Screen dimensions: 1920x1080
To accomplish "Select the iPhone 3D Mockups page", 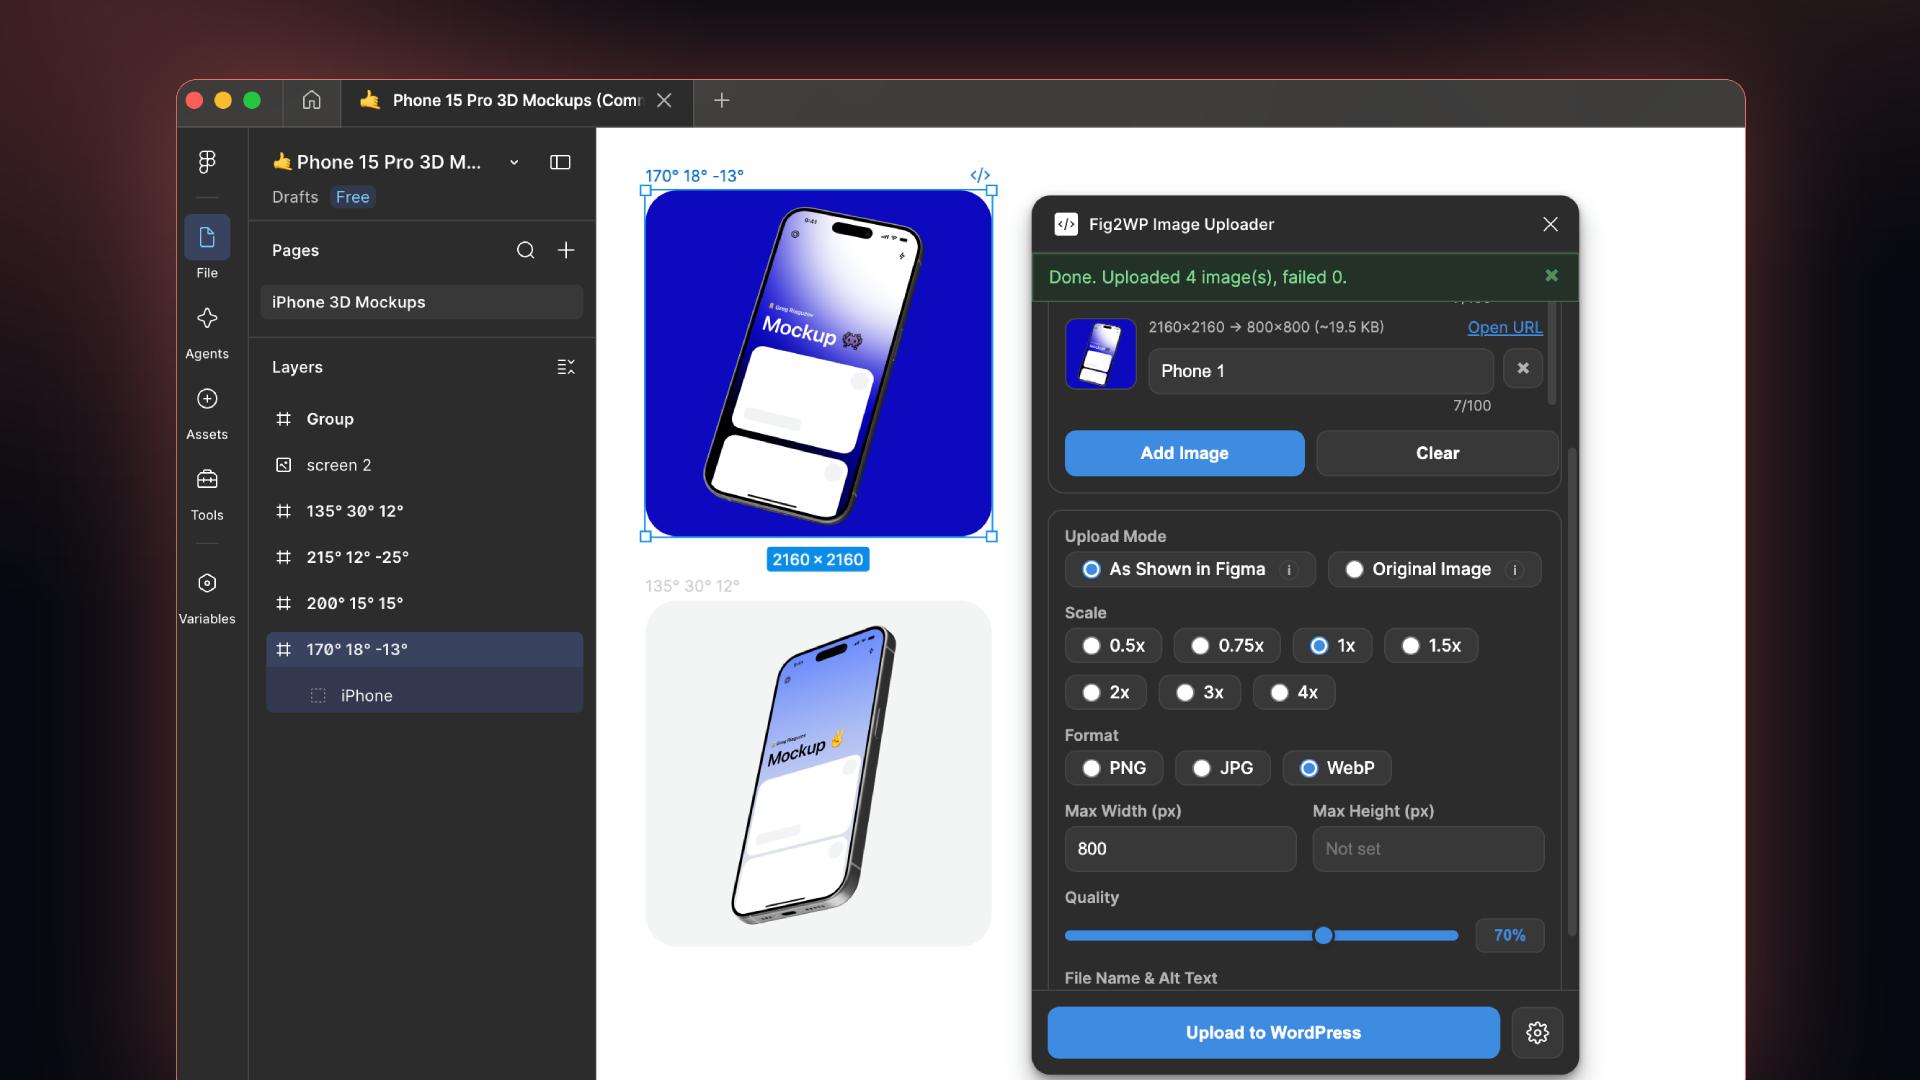I will tap(422, 302).
